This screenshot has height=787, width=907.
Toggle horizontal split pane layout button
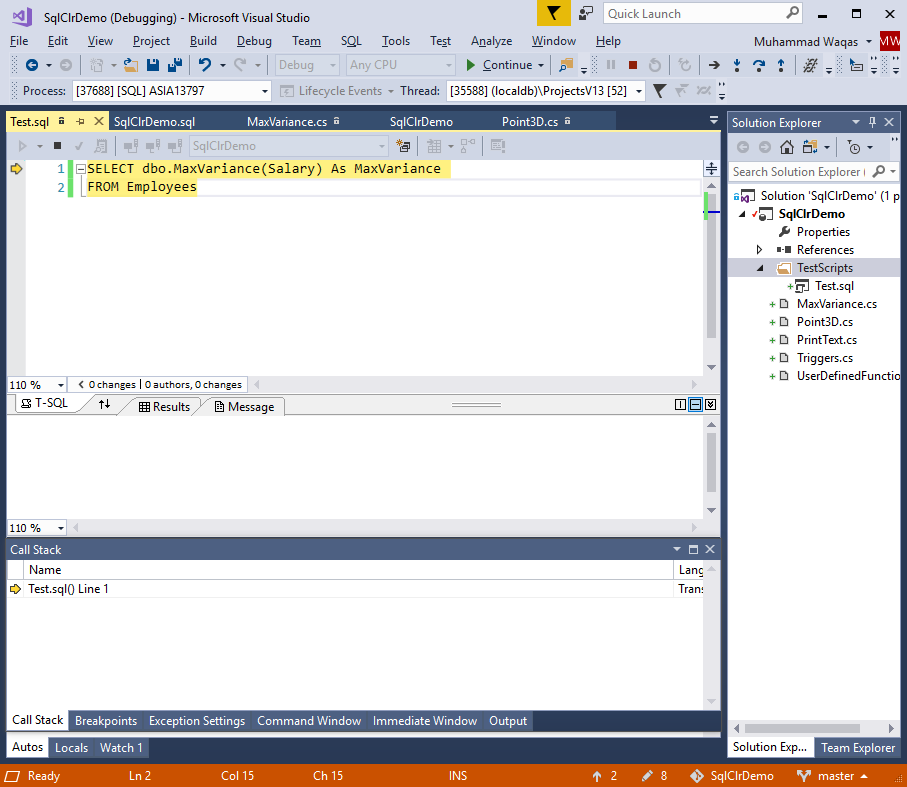(695, 404)
